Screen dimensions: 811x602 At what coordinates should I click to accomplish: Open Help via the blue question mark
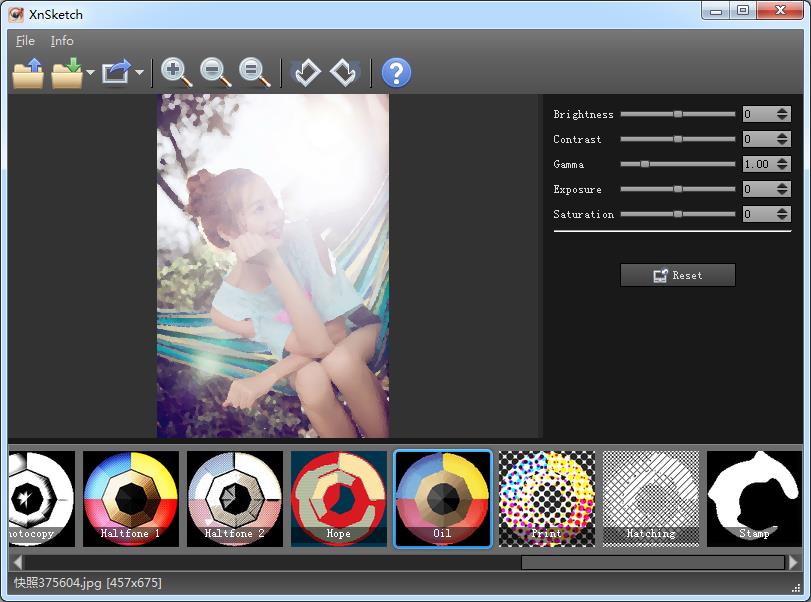click(x=396, y=72)
